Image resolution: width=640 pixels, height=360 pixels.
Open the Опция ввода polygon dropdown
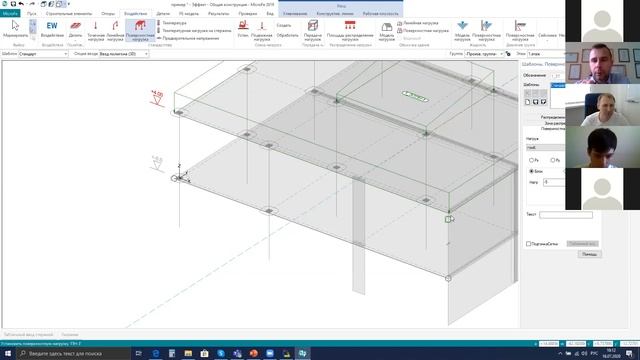(x=124, y=54)
